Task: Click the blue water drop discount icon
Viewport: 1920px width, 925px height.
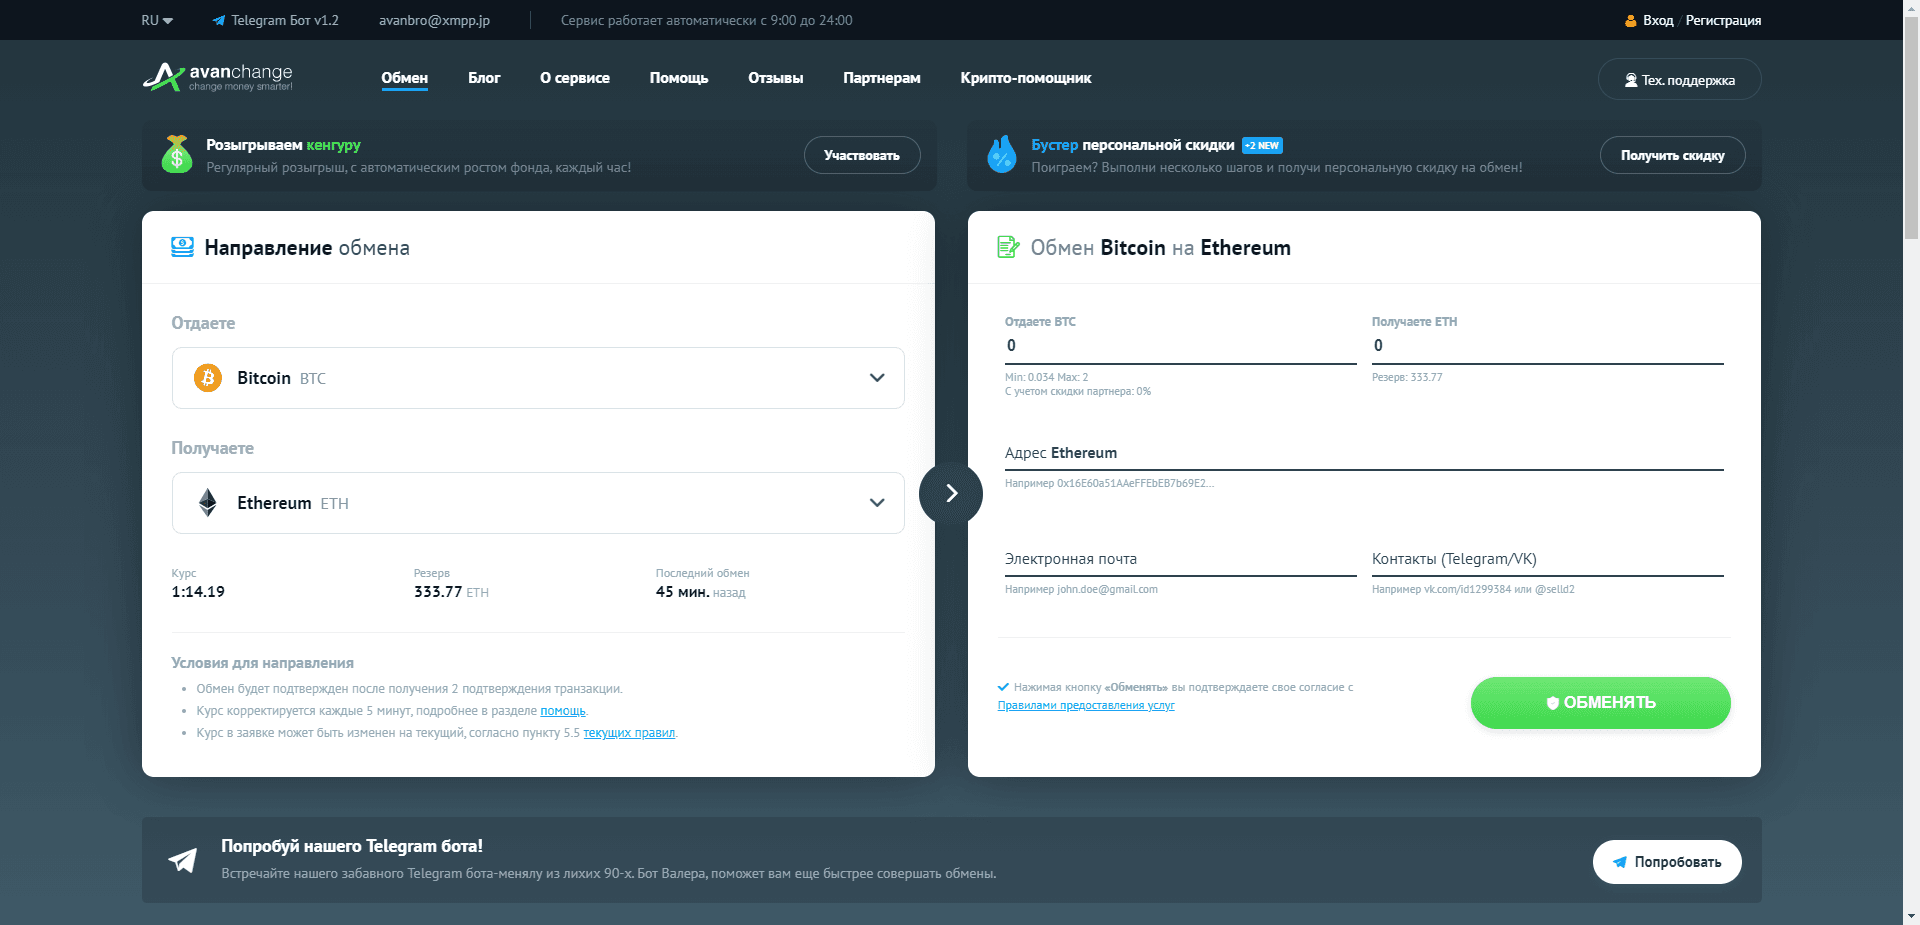Action: tap(1001, 155)
